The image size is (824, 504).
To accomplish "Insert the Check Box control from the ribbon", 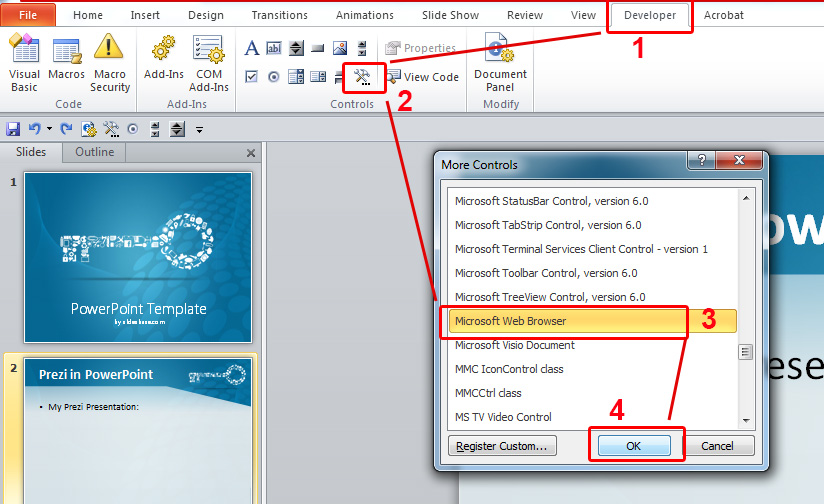I will tap(252, 77).
